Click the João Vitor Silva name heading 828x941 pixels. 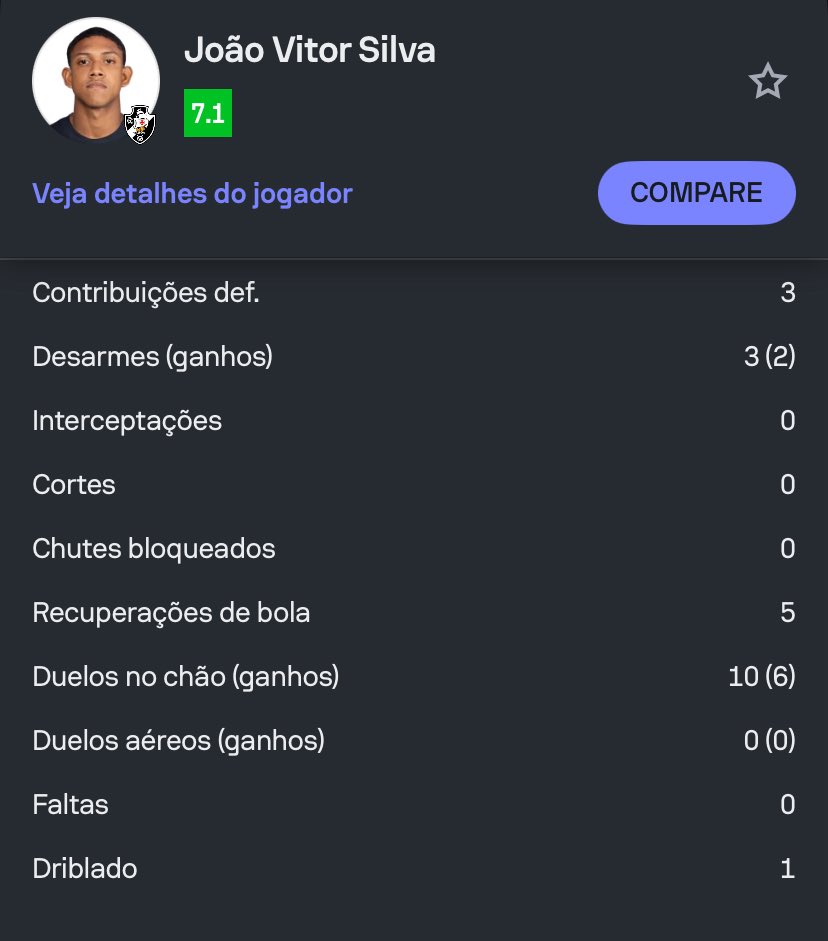point(310,51)
